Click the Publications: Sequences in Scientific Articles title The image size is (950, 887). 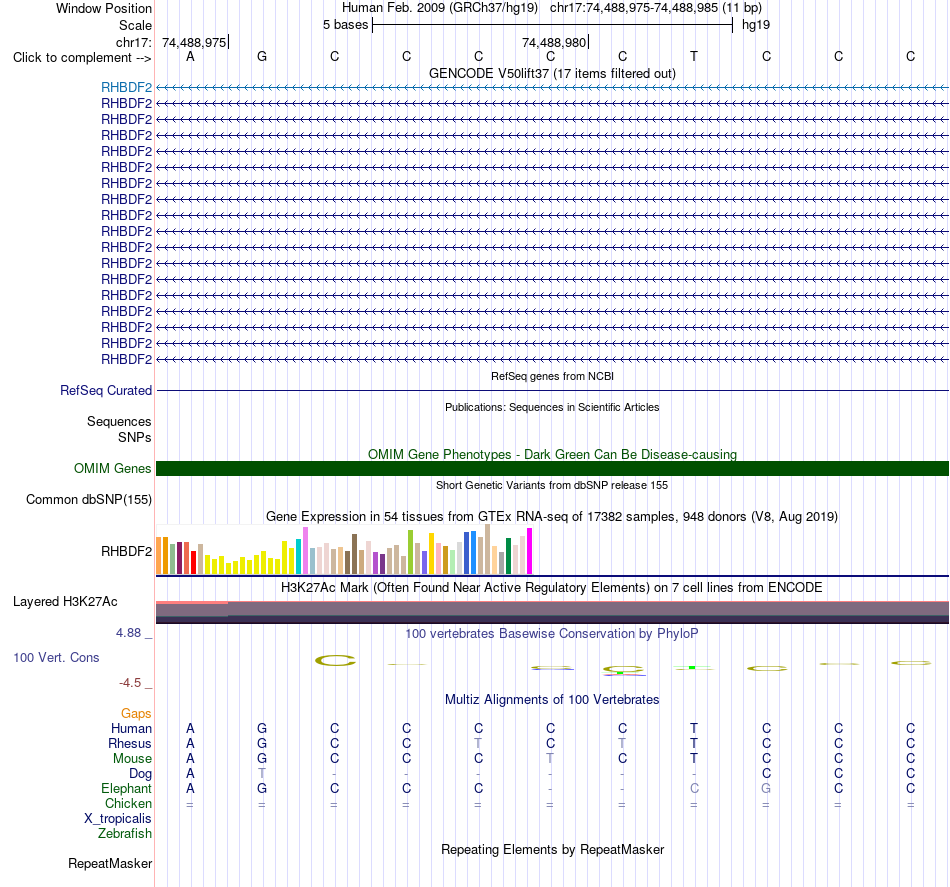coord(552,407)
